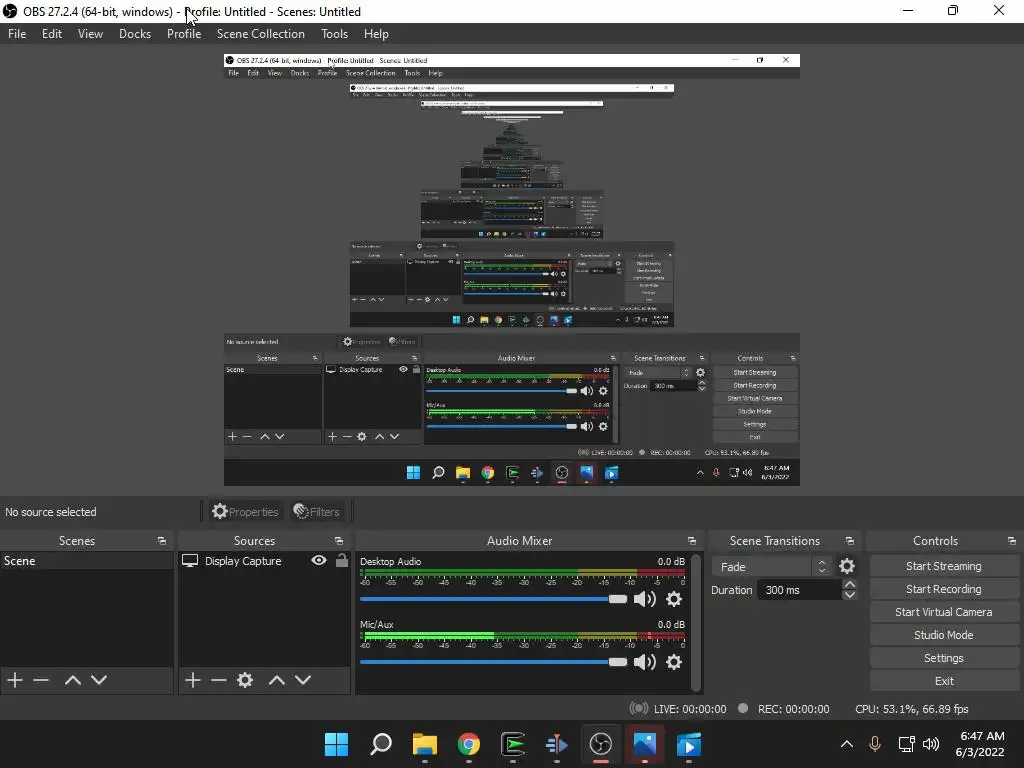Open Photos app from taskbar
This screenshot has width=1024, height=768.
(645, 744)
